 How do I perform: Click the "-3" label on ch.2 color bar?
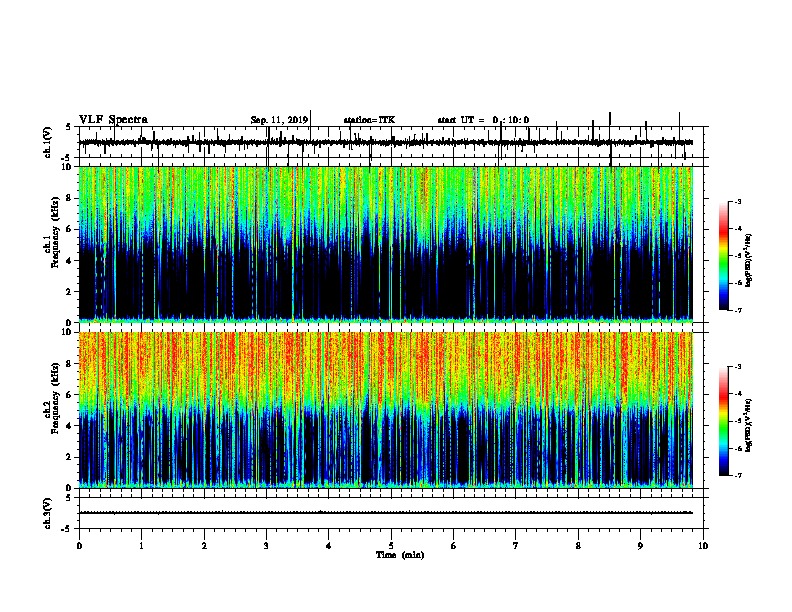(738, 367)
